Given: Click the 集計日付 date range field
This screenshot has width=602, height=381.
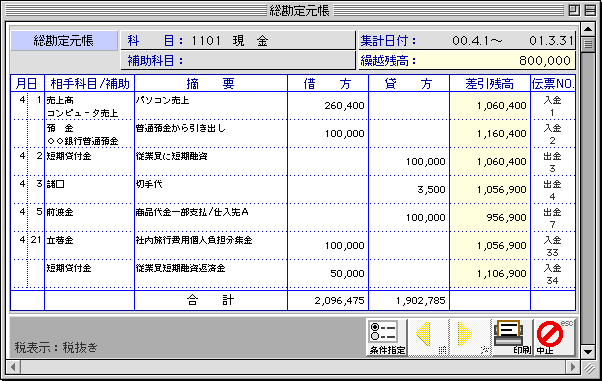Looking at the screenshot, I should coord(467,40).
